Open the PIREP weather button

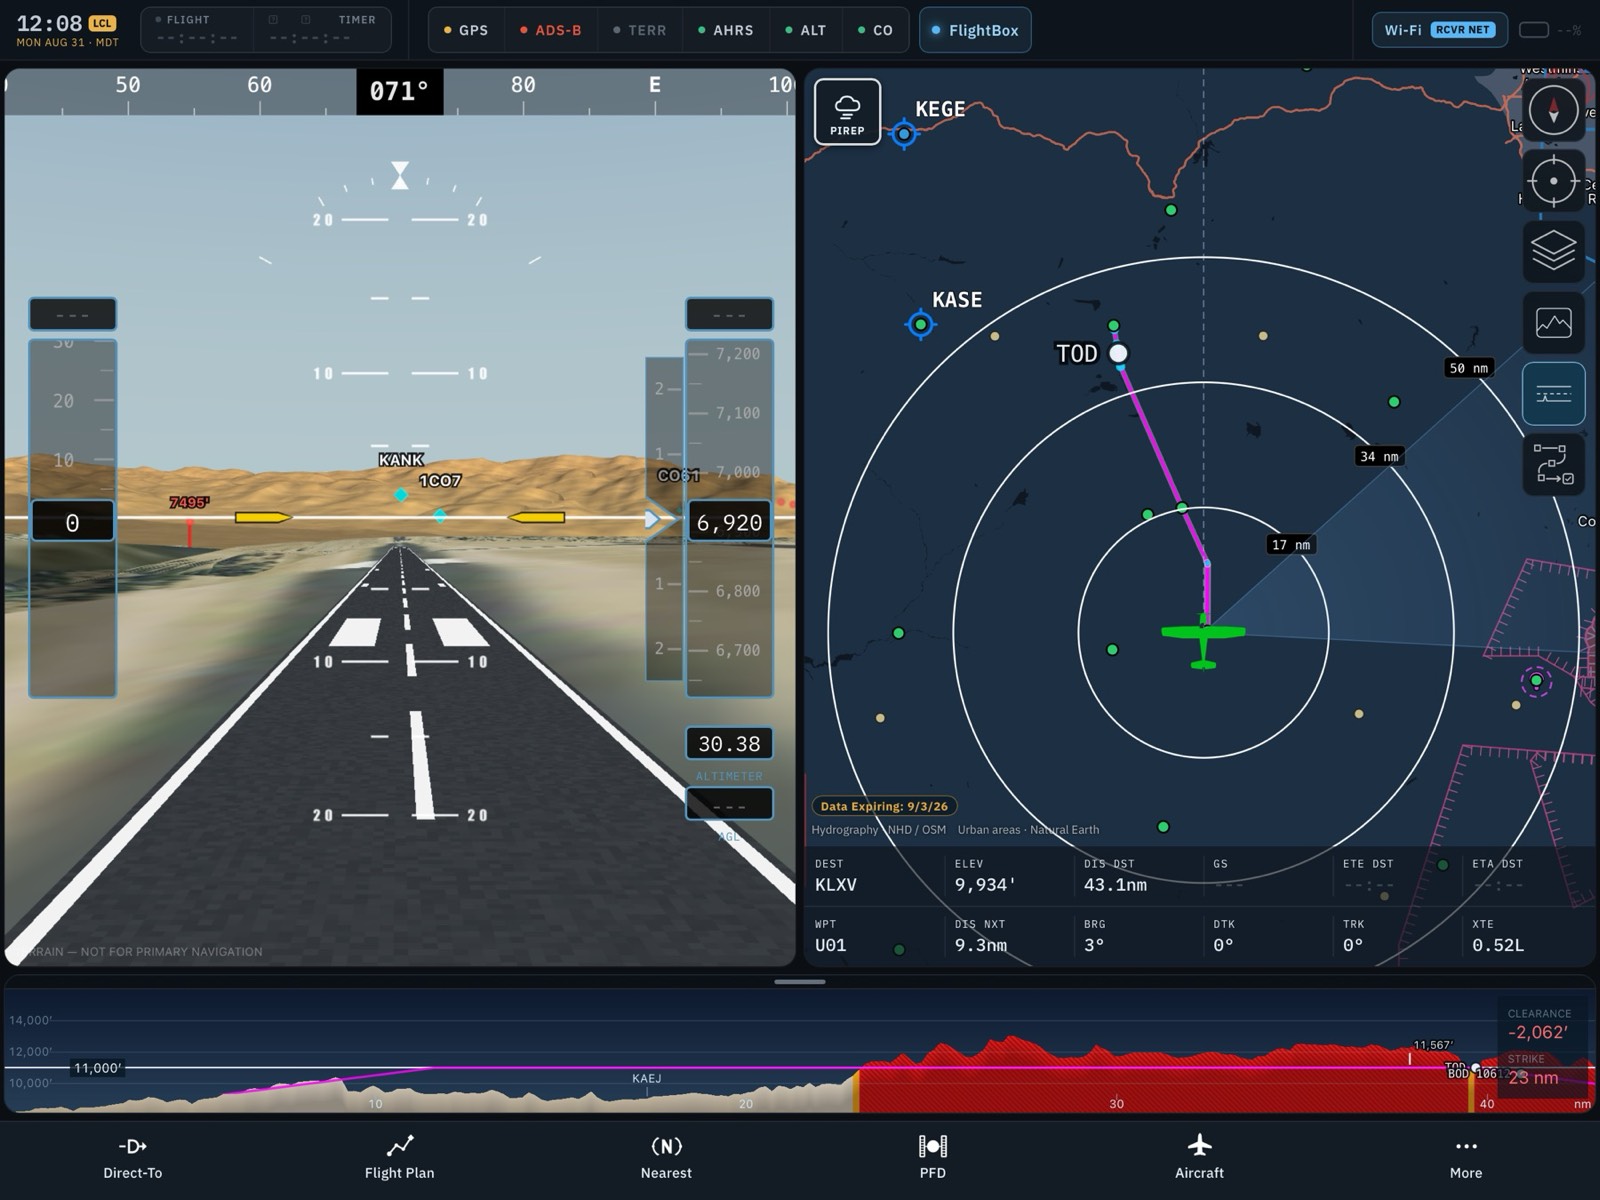pyautogui.click(x=847, y=112)
